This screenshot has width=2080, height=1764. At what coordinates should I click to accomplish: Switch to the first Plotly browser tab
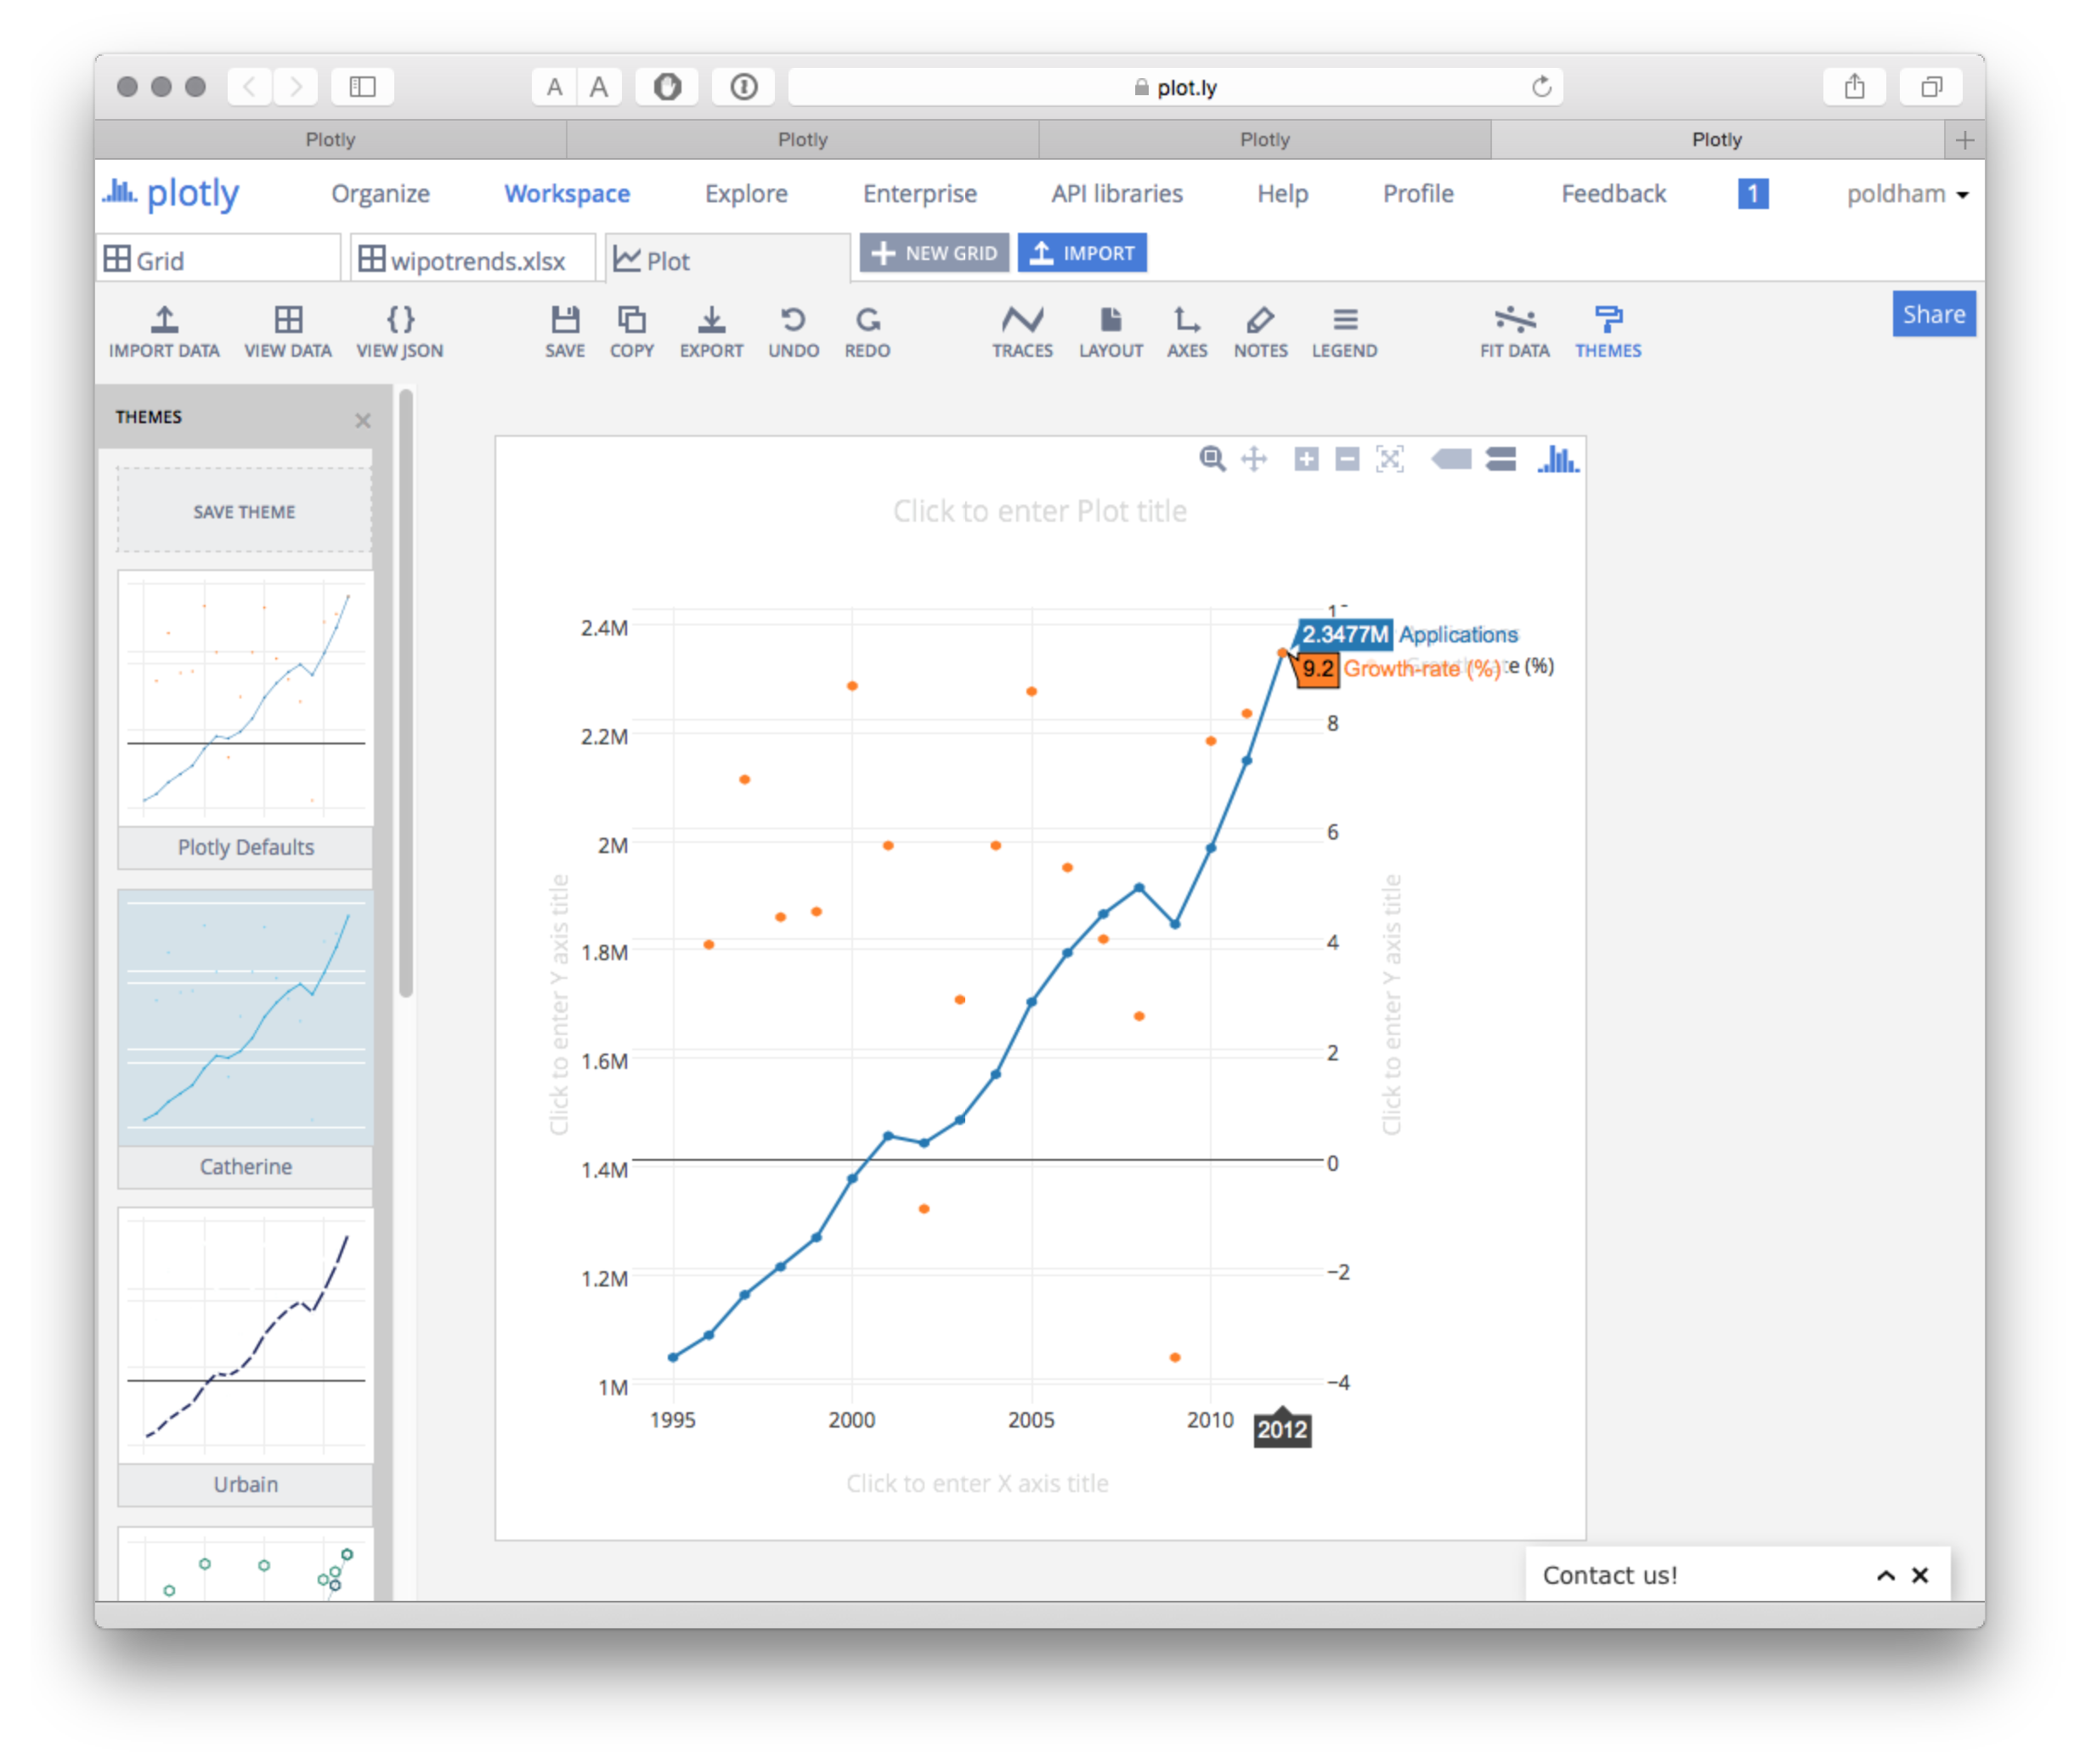point(330,140)
